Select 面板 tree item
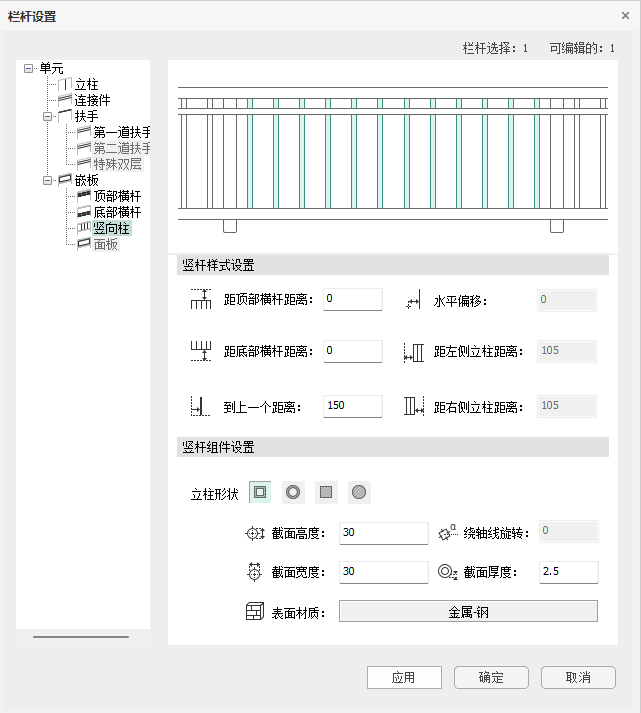641x713 pixels. pyautogui.click(x=105, y=244)
